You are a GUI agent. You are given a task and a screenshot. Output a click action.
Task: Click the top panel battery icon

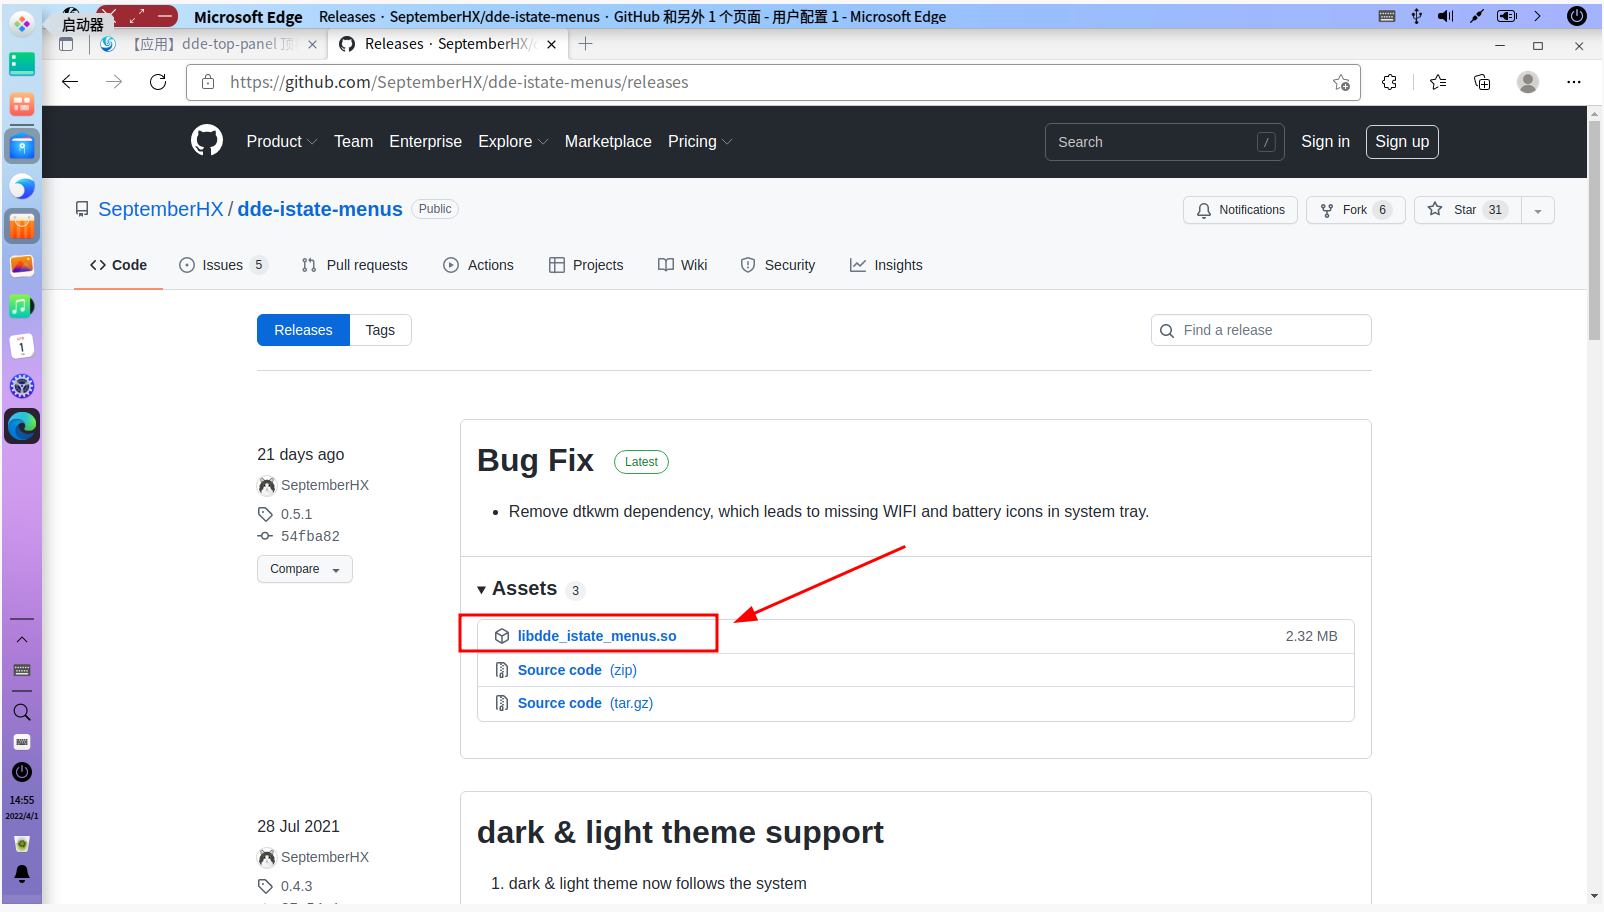1507,16
